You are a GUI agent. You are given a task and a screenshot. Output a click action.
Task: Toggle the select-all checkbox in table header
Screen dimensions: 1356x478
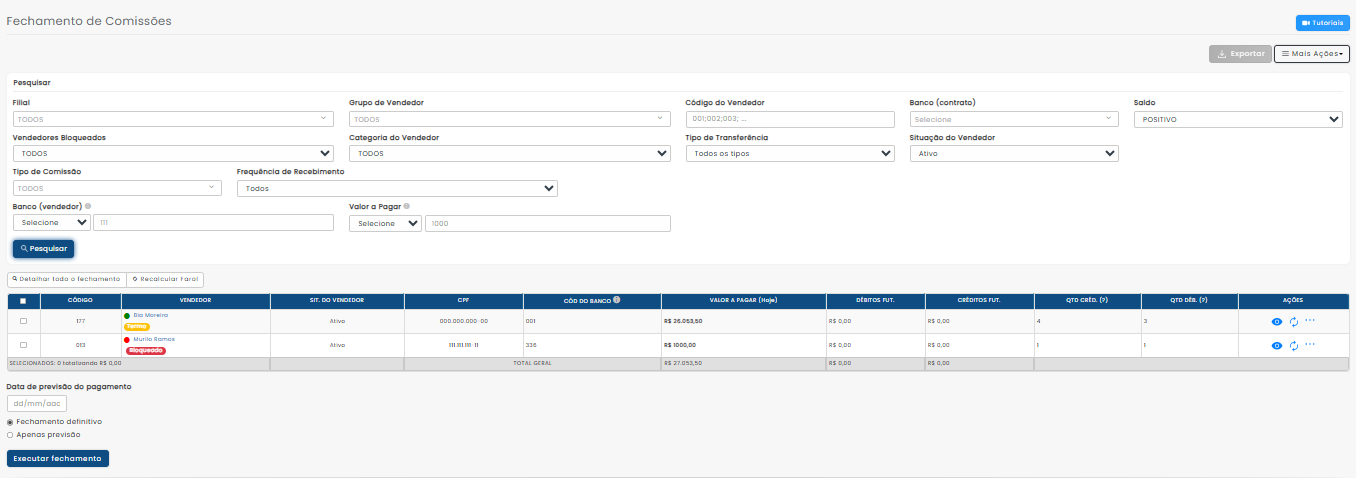[x=23, y=301]
